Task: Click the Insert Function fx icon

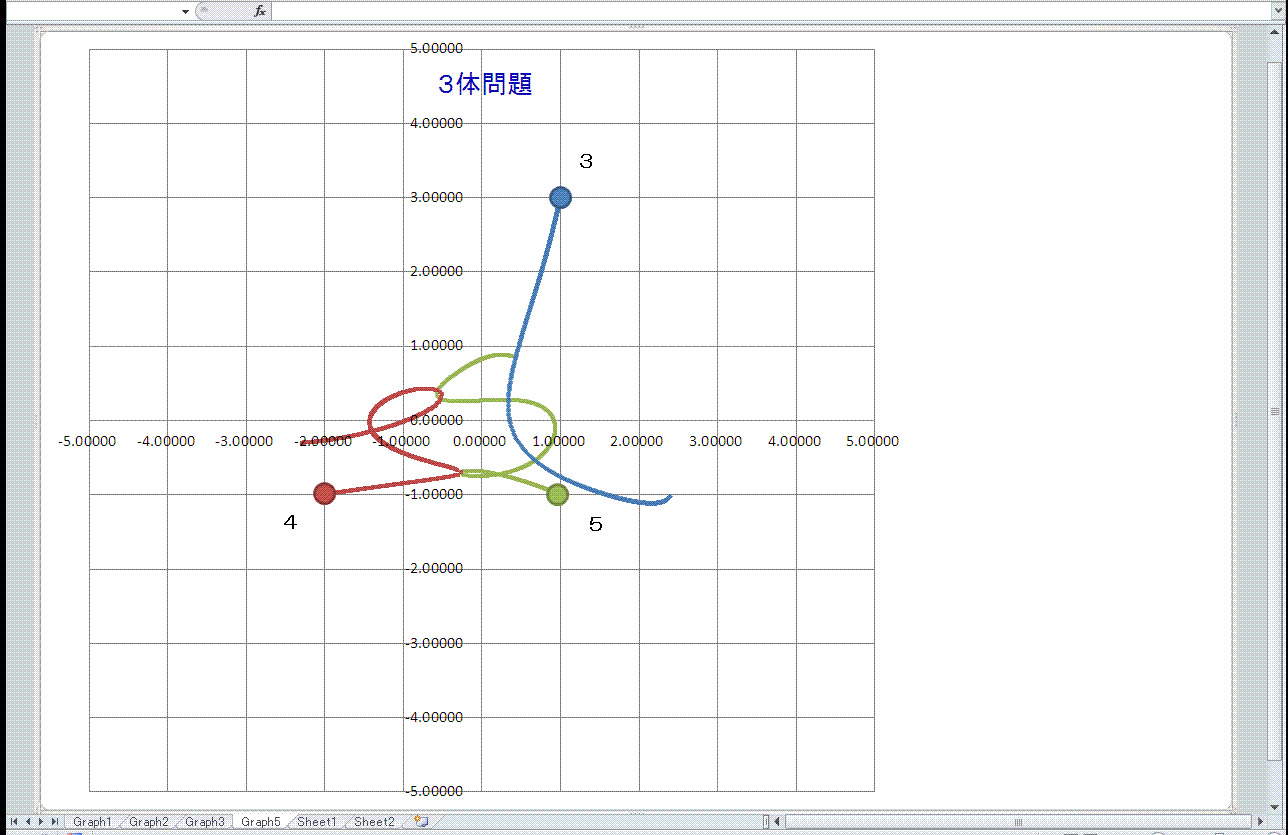Action: [260, 11]
